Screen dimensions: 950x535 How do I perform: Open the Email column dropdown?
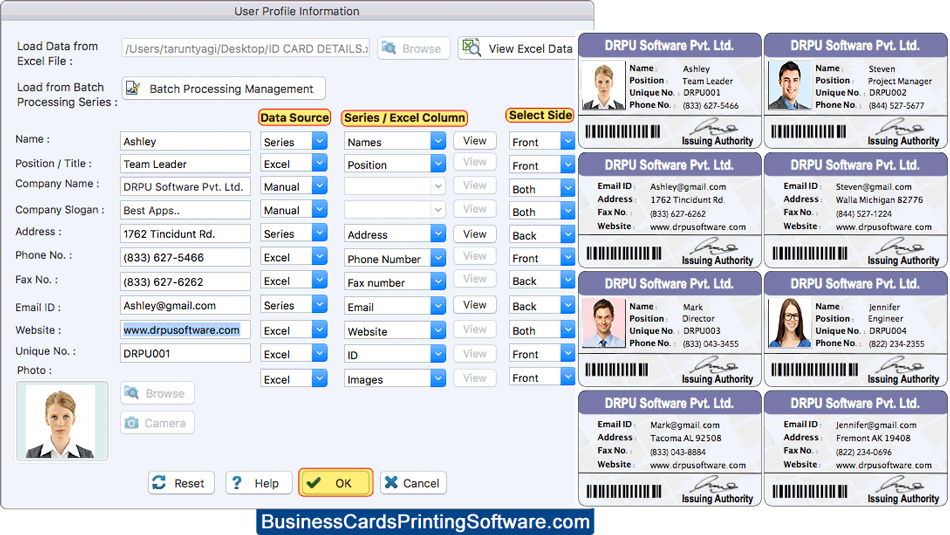[x=395, y=307]
